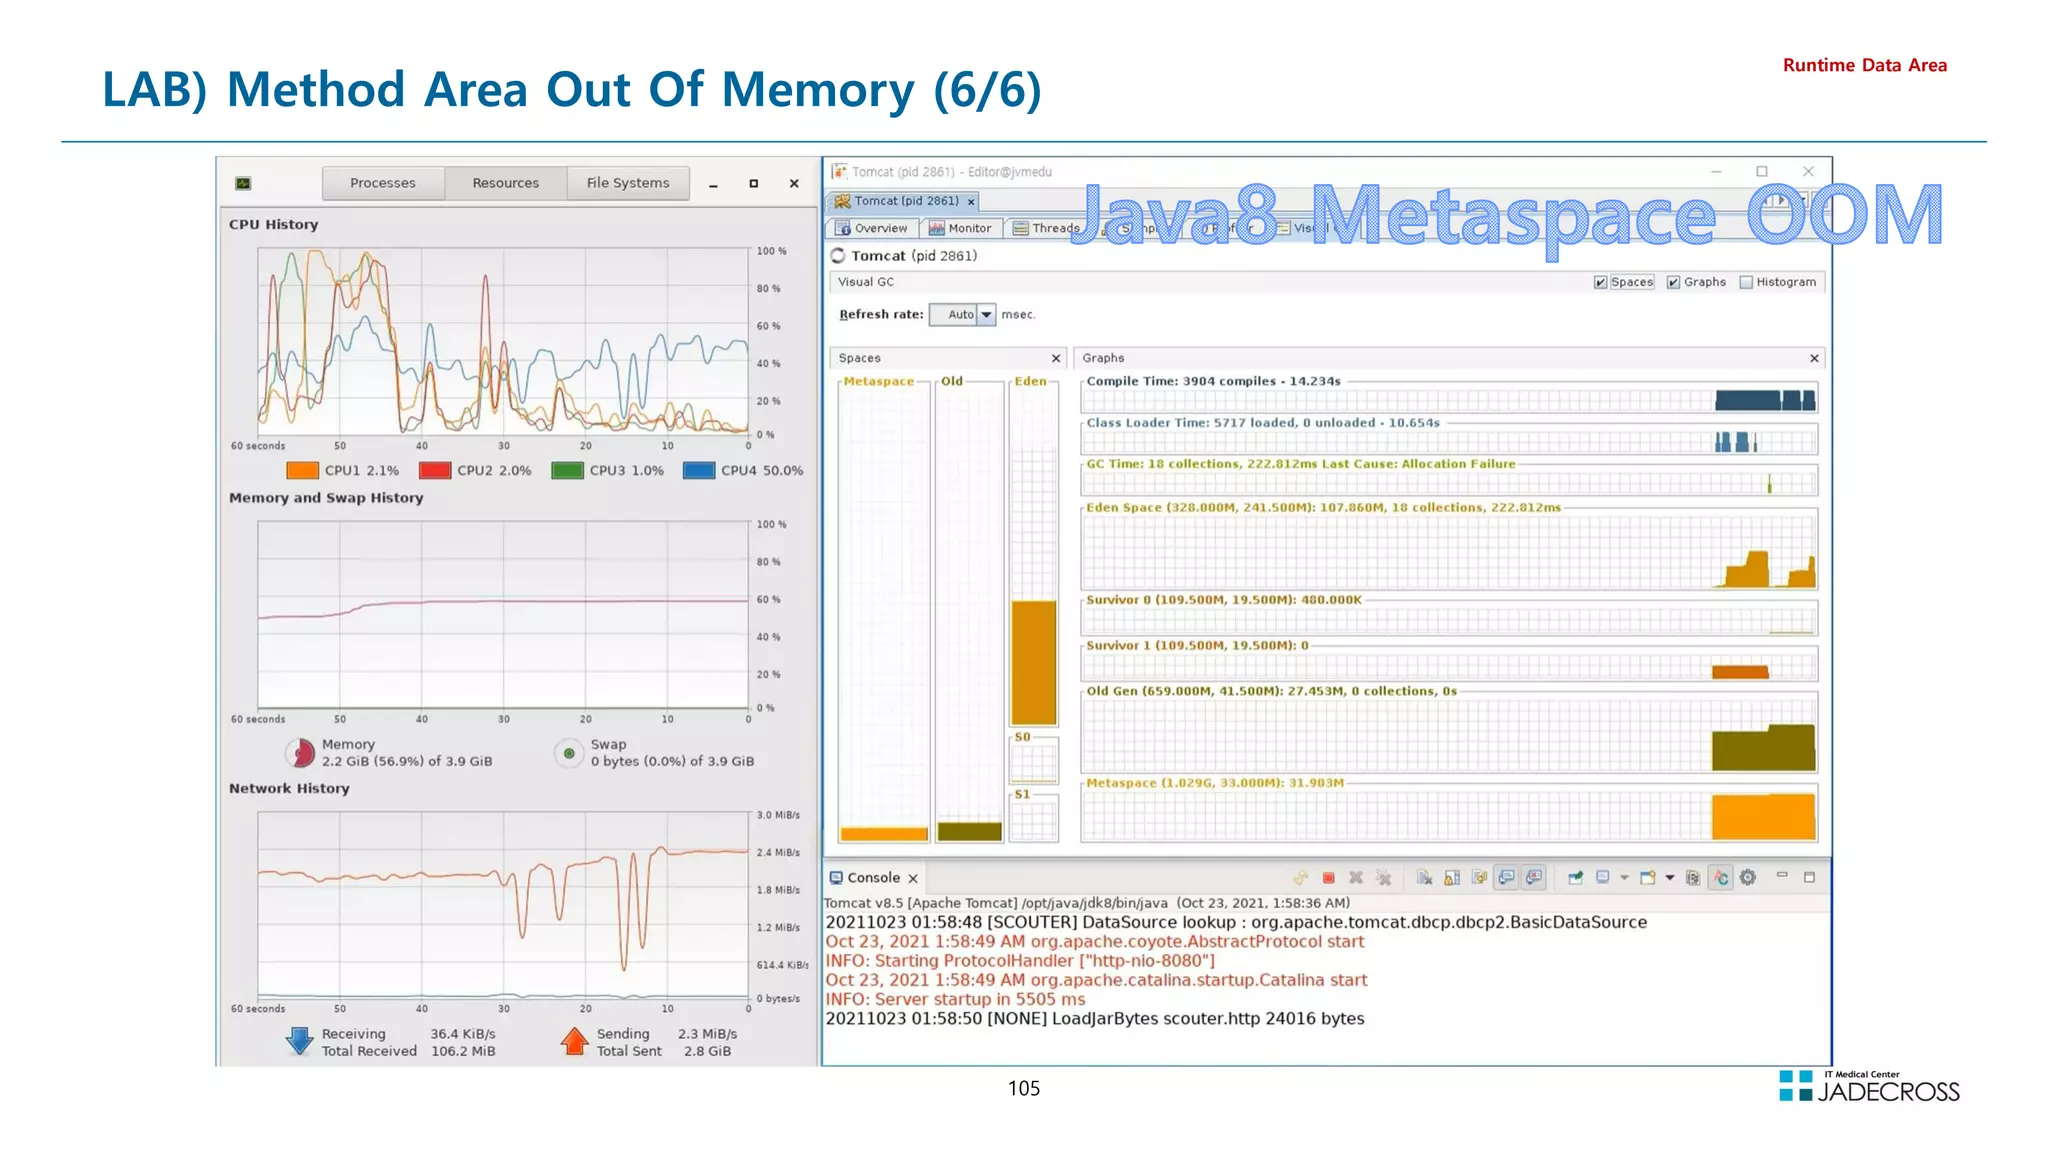Screen dimensions: 2048x1152
Task: Click Remove All Terminated Launches double-X icon
Action: pos(1384,878)
